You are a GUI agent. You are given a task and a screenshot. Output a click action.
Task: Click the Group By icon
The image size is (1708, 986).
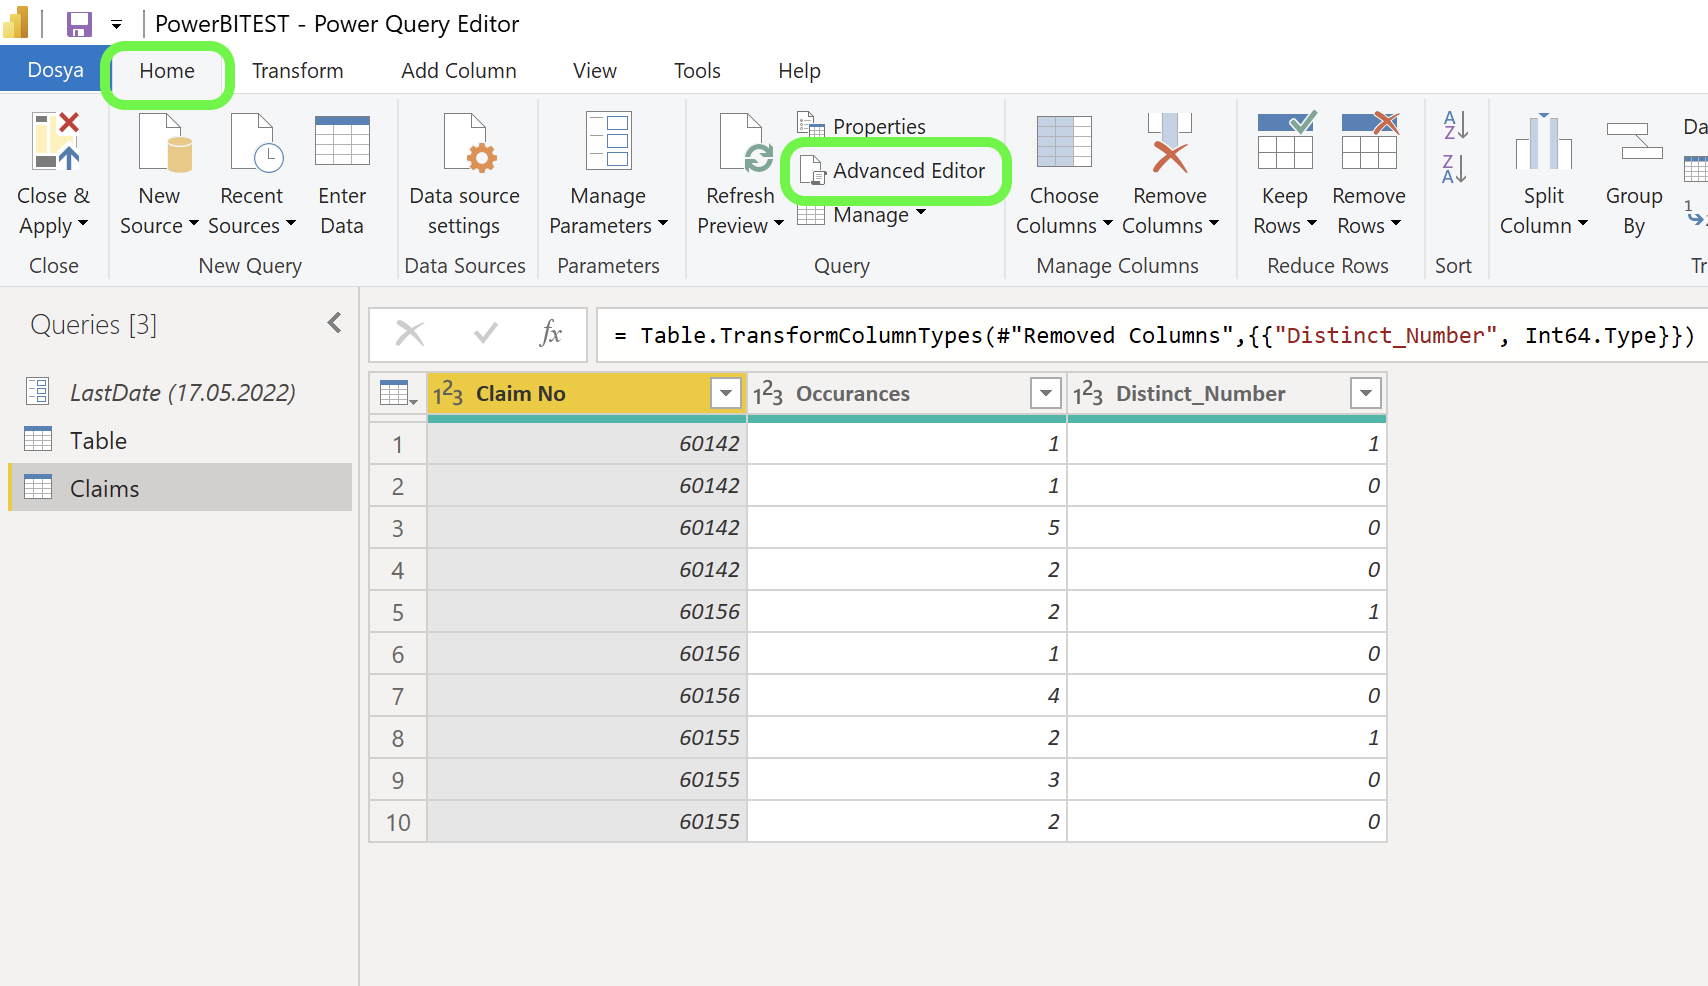[x=1634, y=141]
